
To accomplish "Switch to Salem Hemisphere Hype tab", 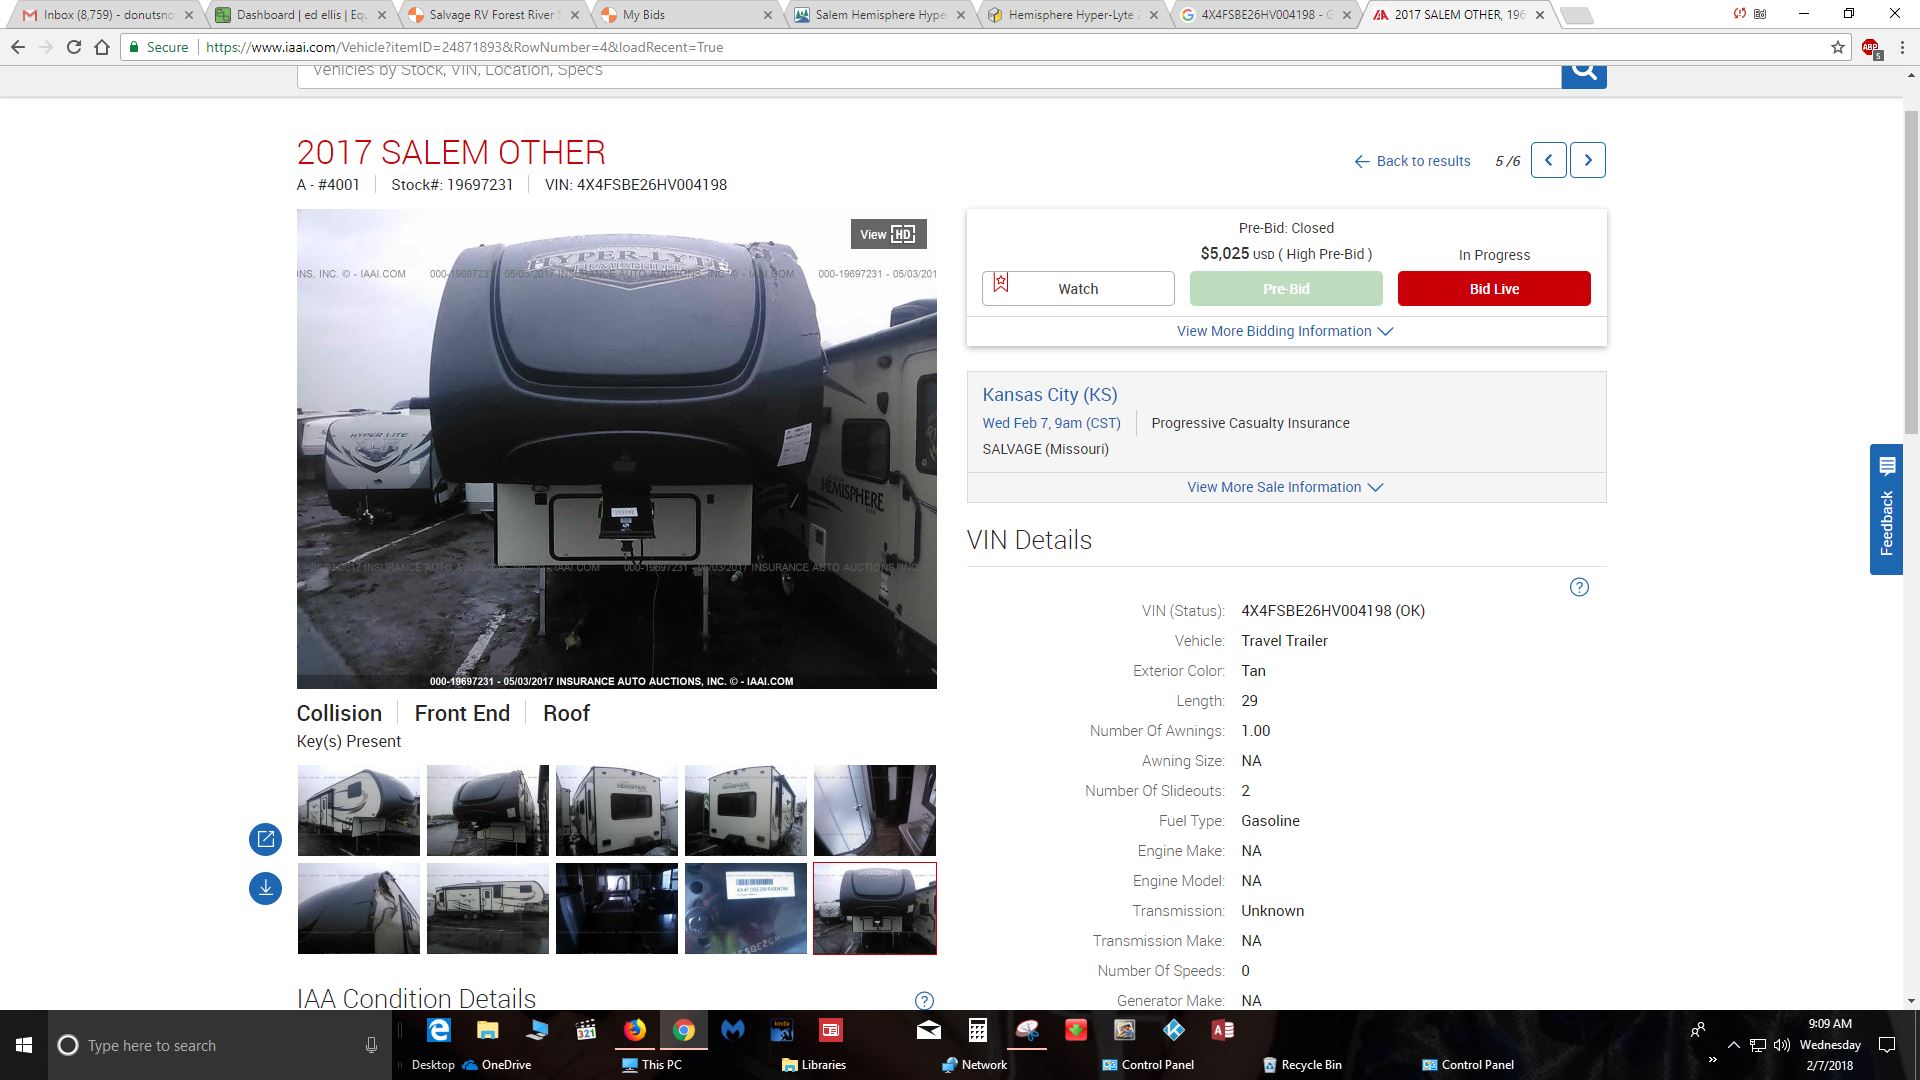I will pos(880,15).
